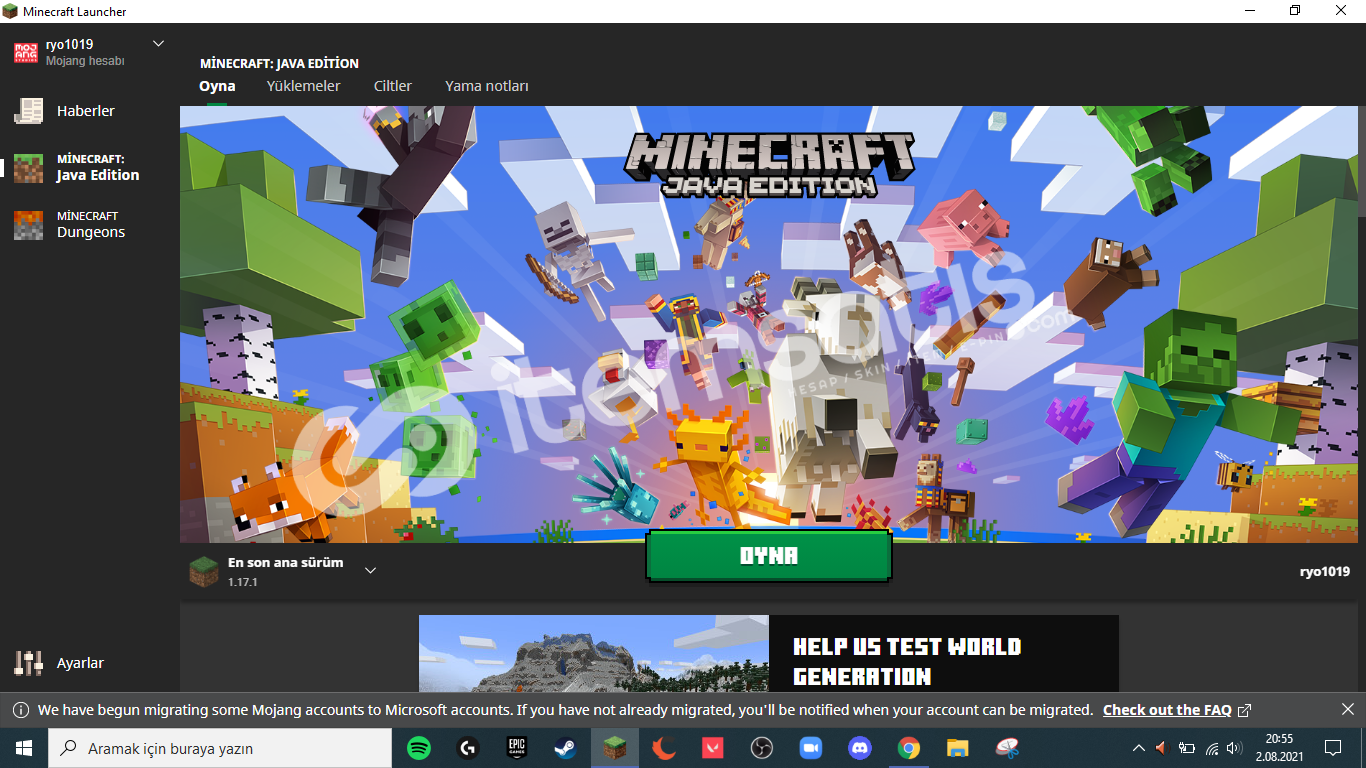Expand the version selector chevron

(370, 571)
